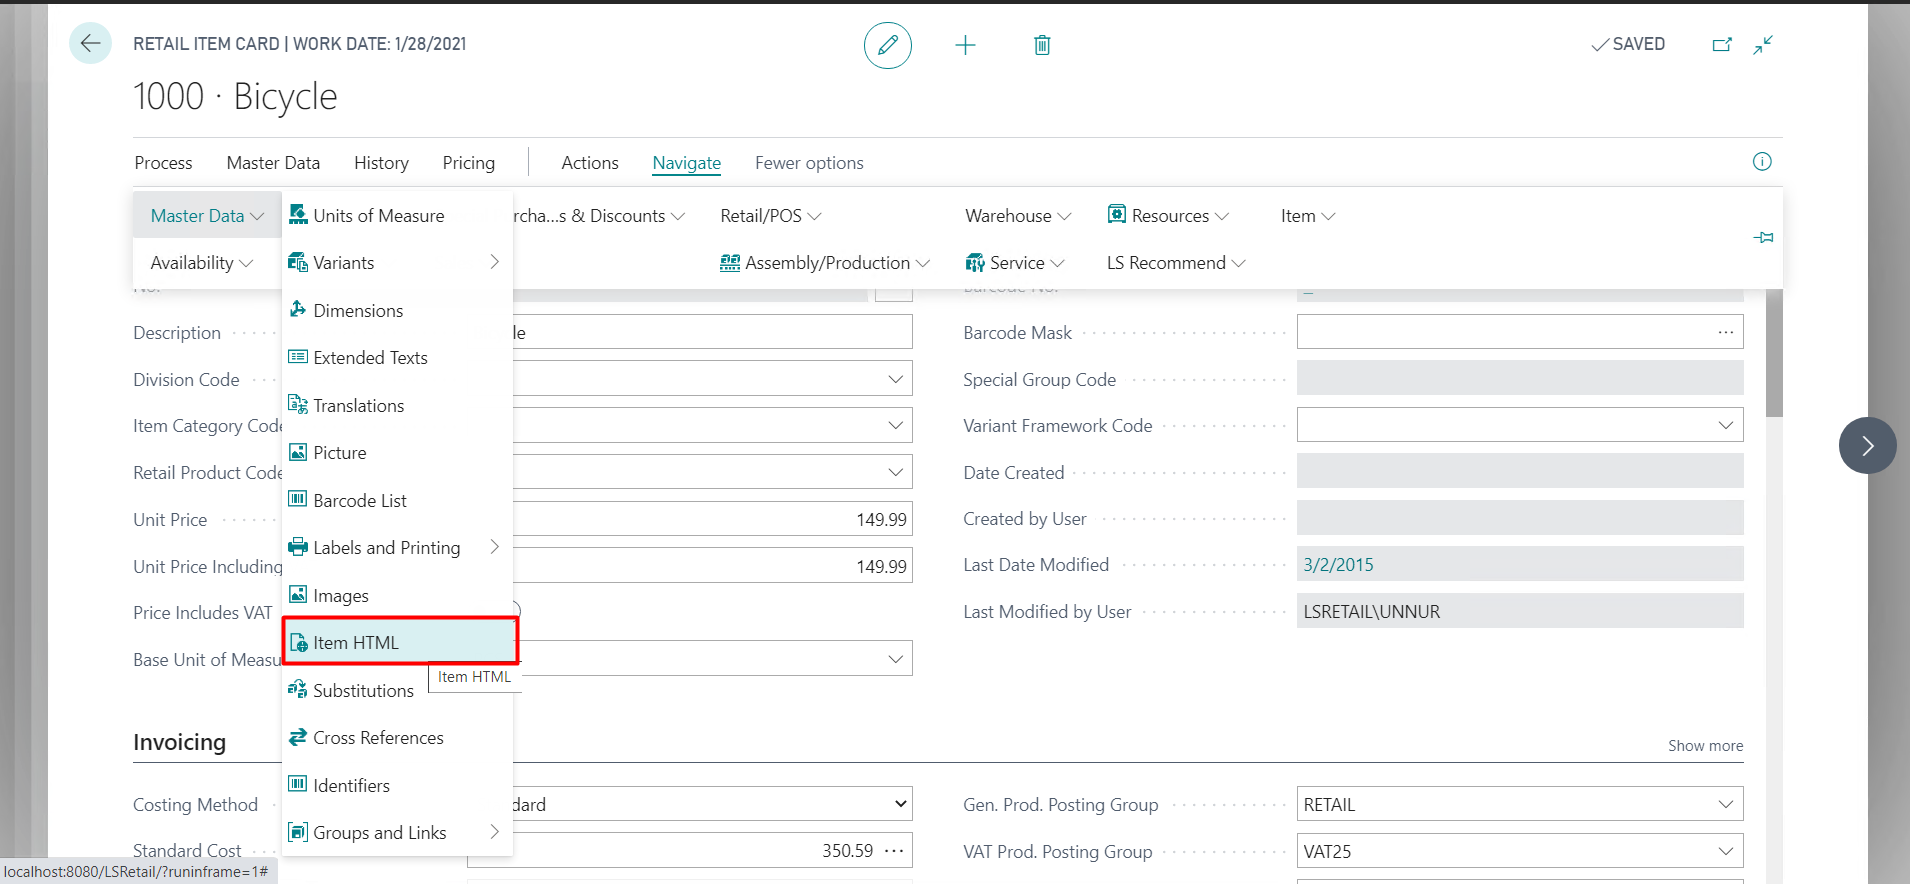Click Standard Cost ellipsis button

pyautogui.click(x=894, y=851)
